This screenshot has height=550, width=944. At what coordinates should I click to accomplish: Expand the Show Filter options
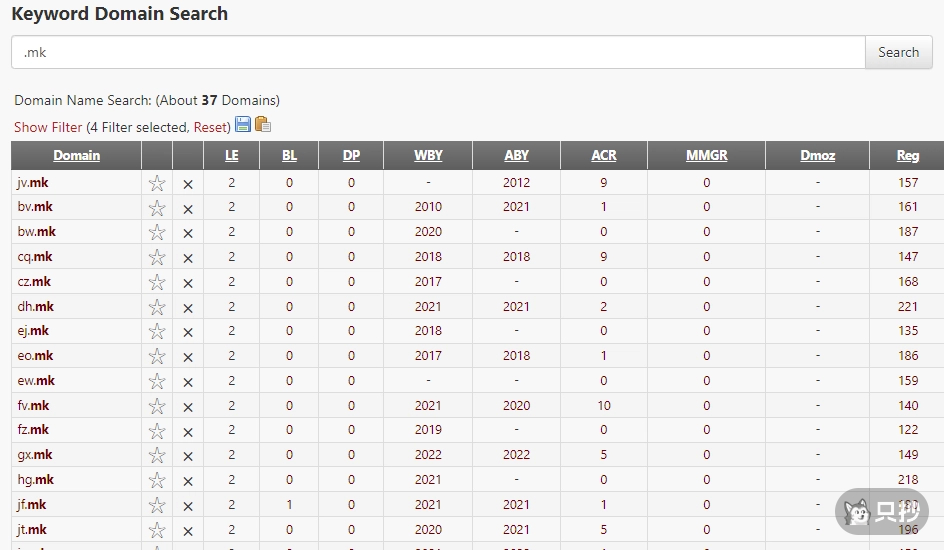click(48, 127)
